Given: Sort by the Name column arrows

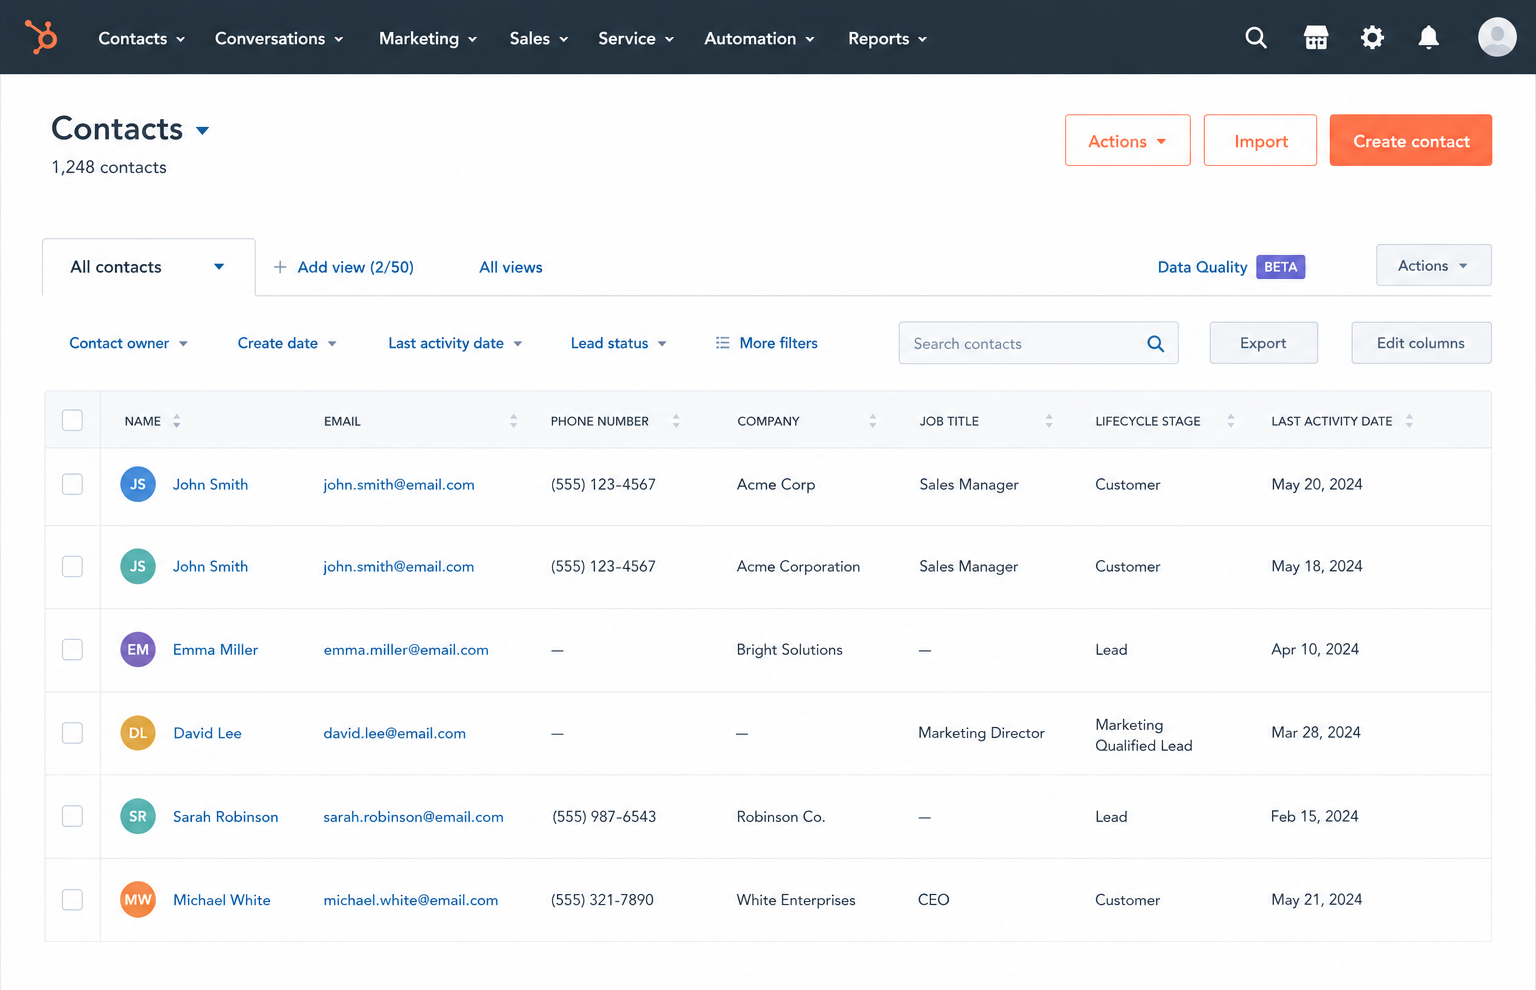Looking at the screenshot, I should [x=176, y=421].
